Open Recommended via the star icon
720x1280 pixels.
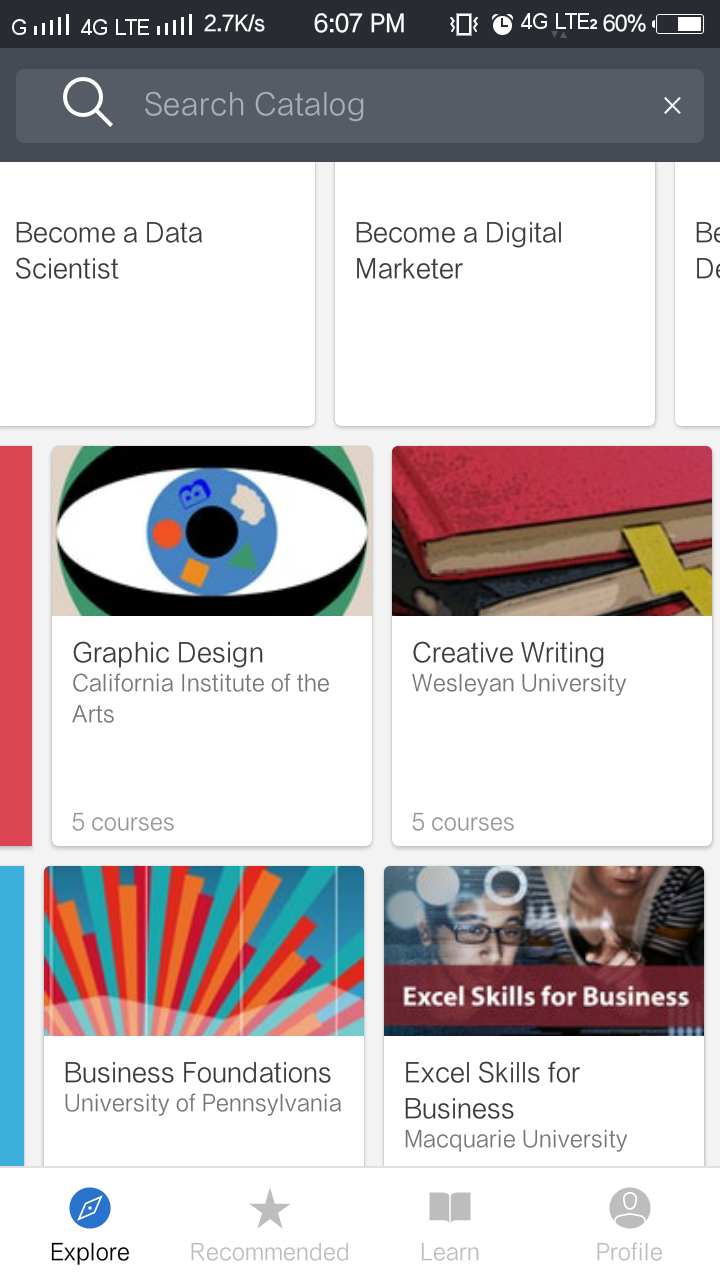(269, 1210)
